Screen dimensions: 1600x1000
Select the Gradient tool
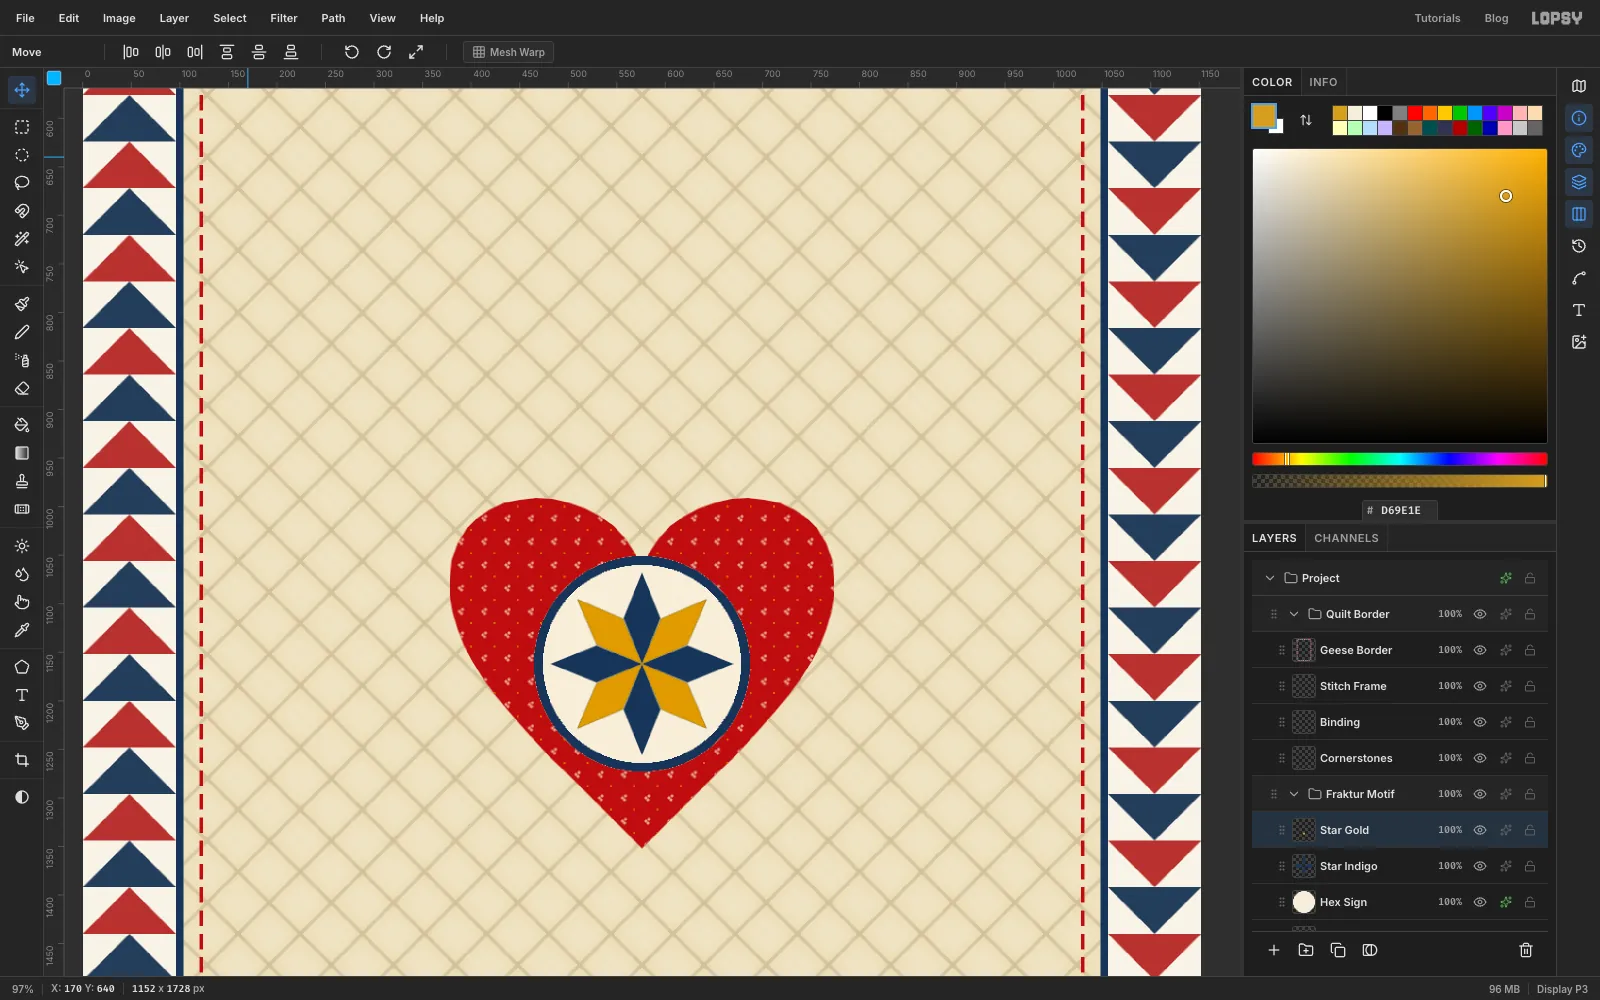pyautogui.click(x=22, y=453)
